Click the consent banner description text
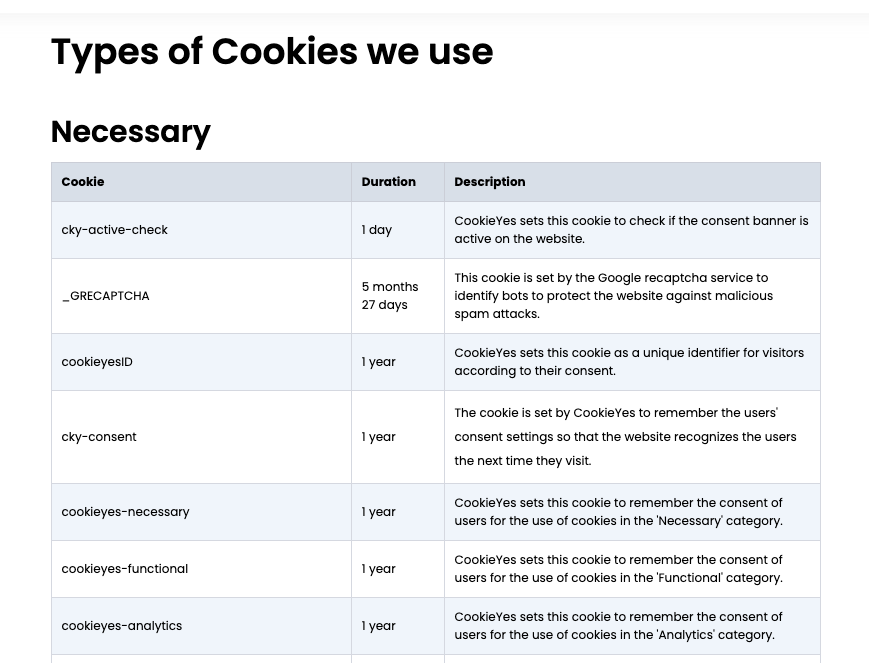 click(x=630, y=230)
